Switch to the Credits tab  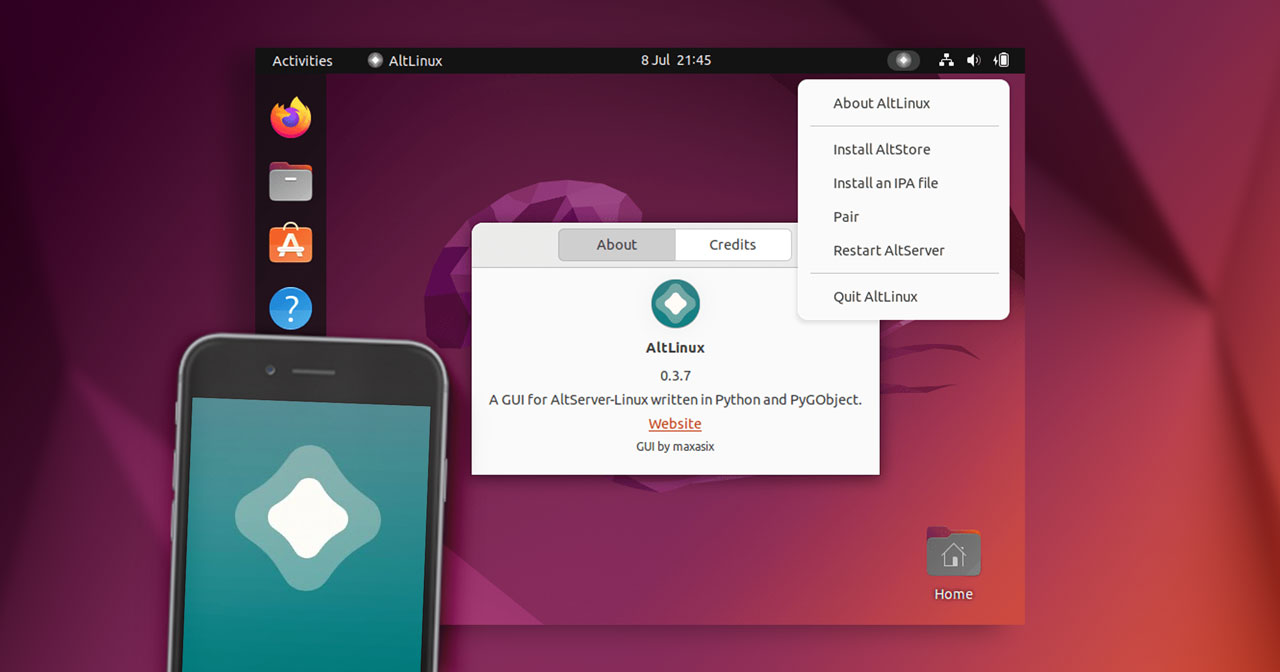[733, 245]
